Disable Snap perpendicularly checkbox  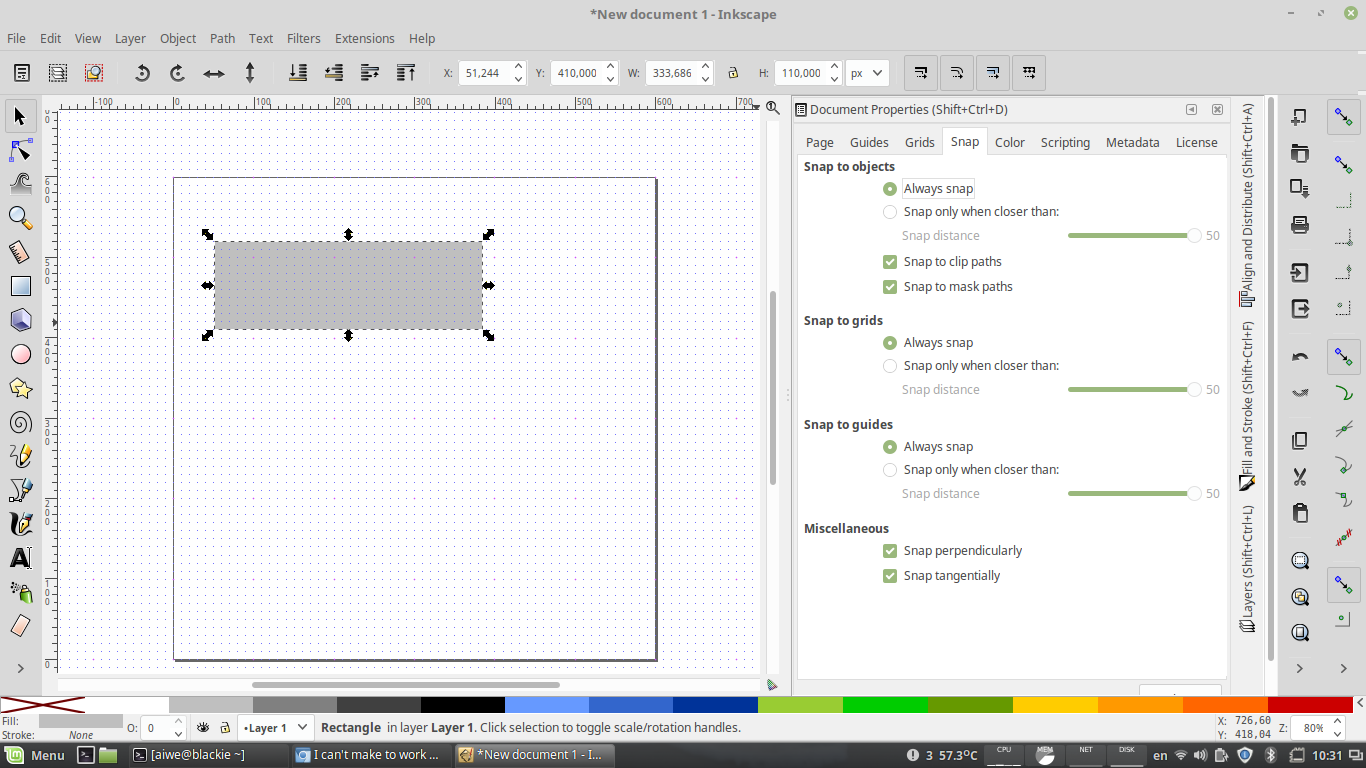pyautogui.click(x=890, y=551)
